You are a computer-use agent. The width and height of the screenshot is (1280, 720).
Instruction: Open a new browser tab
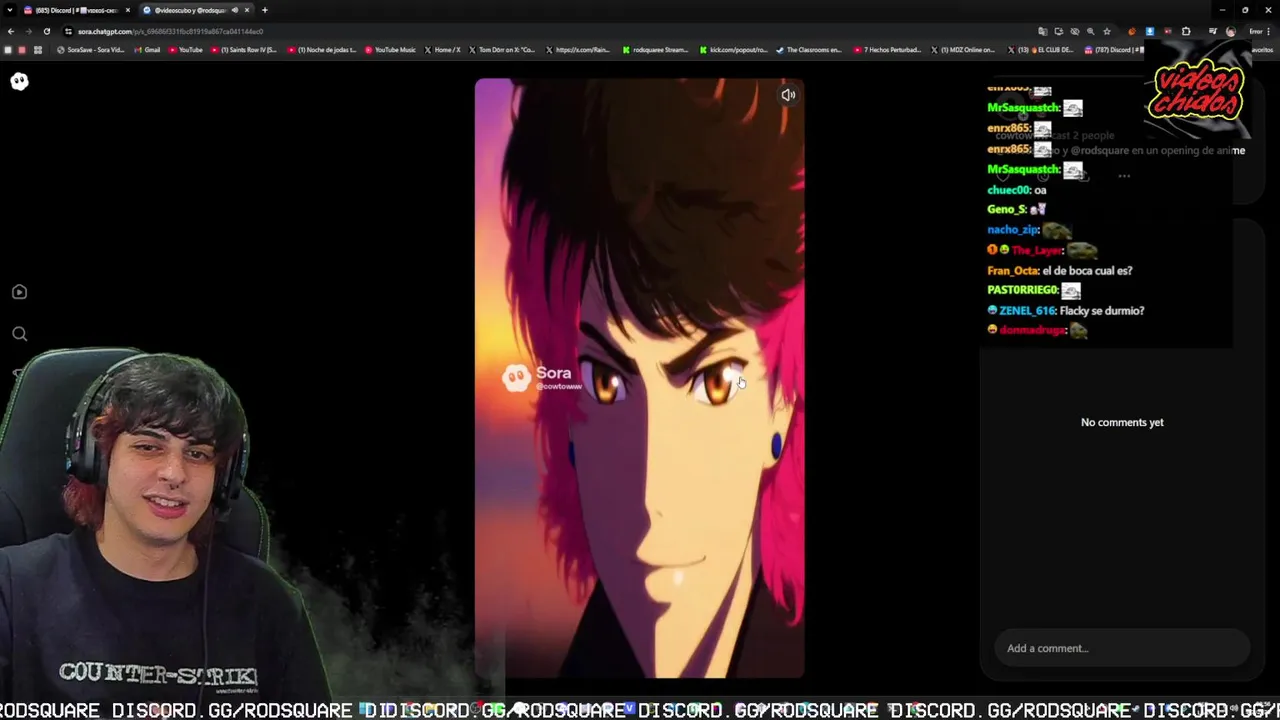[x=265, y=10]
